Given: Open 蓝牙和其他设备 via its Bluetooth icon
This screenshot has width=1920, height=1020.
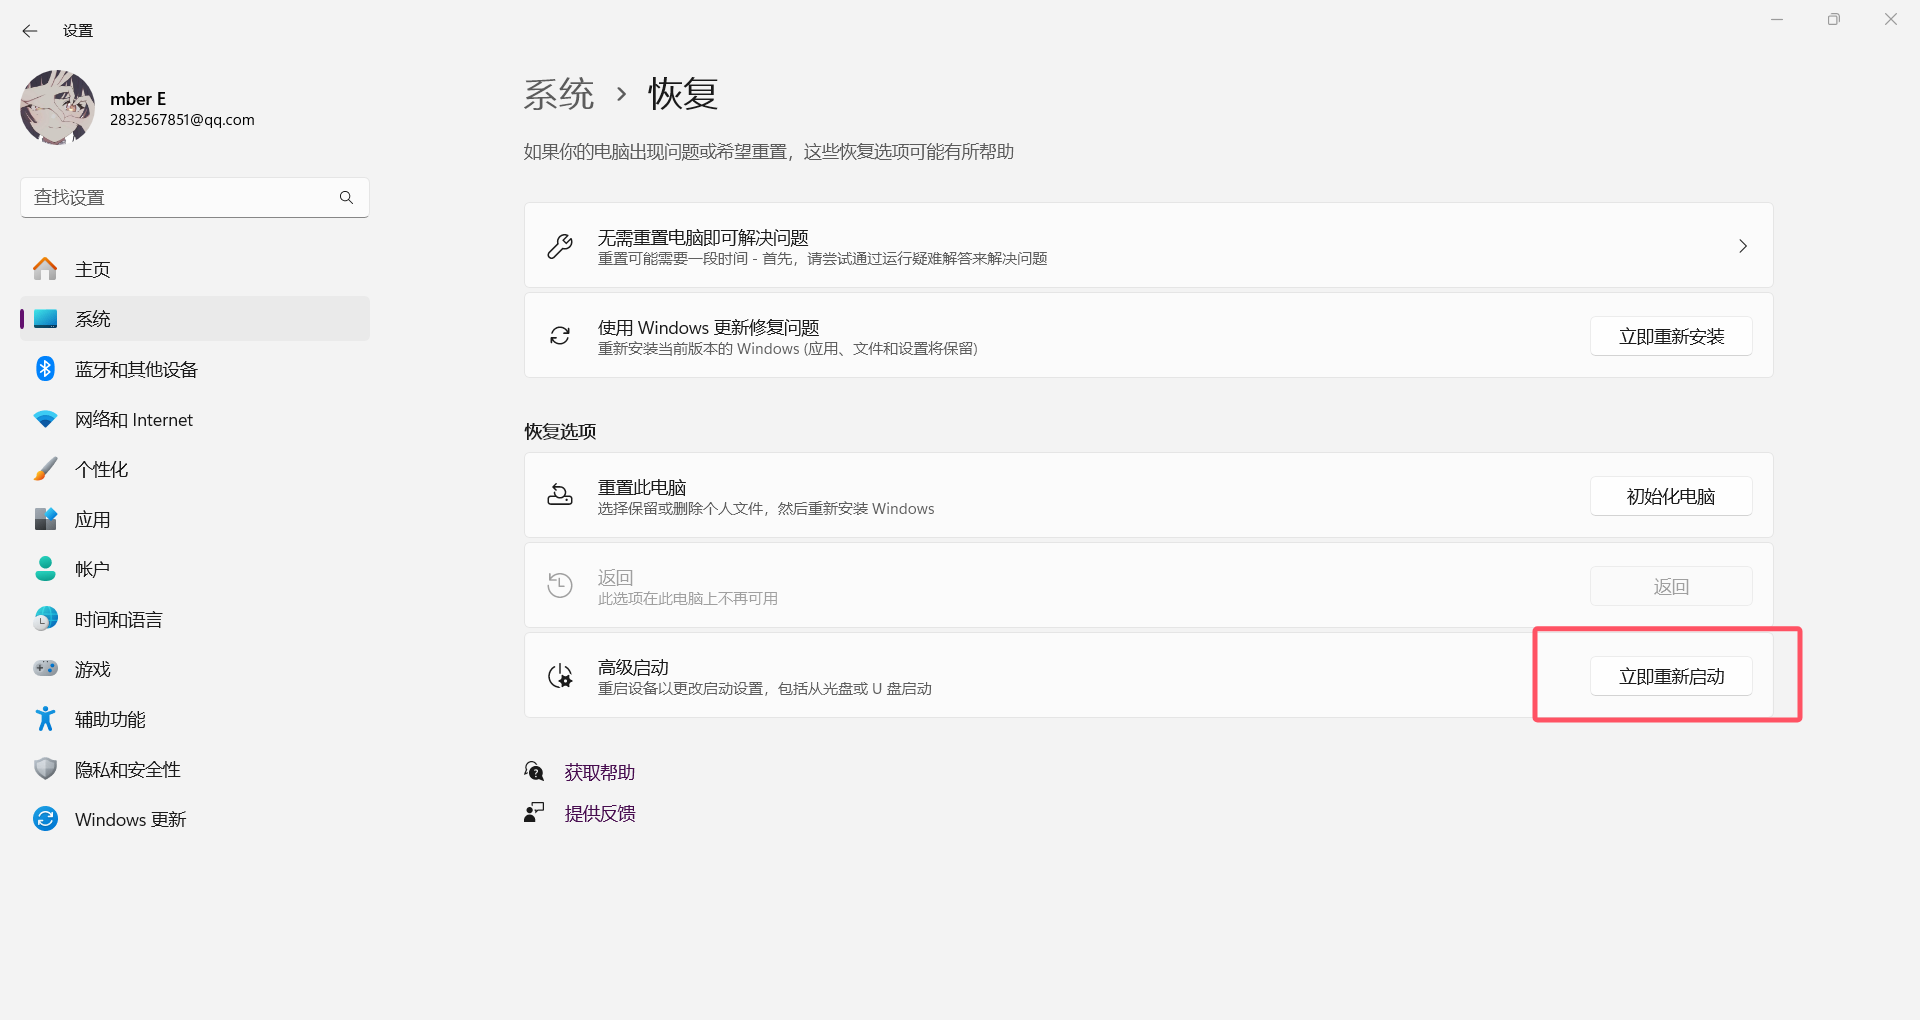Looking at the screenshot, I should tap(45, 369).
